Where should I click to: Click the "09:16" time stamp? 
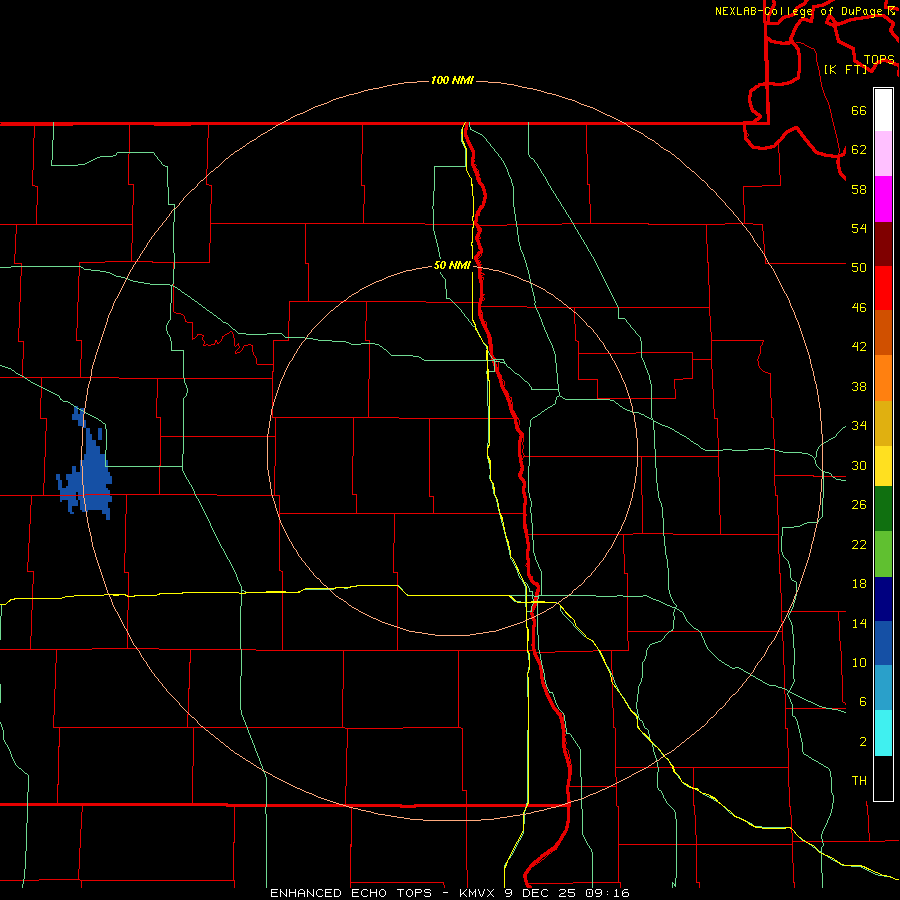(x=608, y=893)
